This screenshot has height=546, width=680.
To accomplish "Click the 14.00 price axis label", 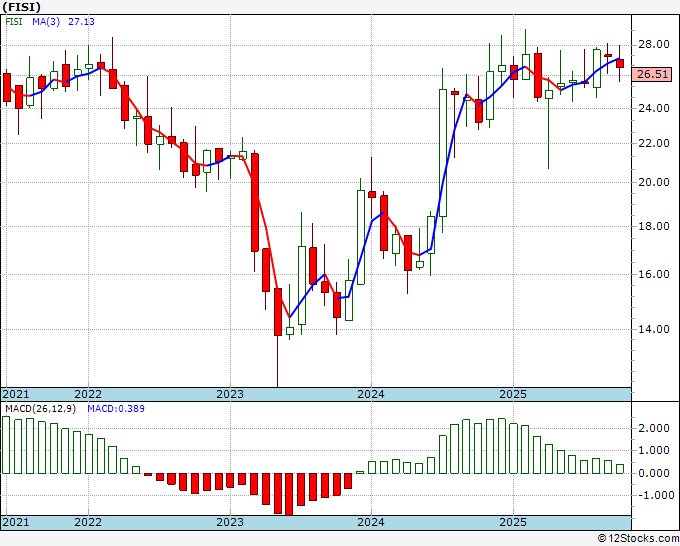I will [654, 329].
